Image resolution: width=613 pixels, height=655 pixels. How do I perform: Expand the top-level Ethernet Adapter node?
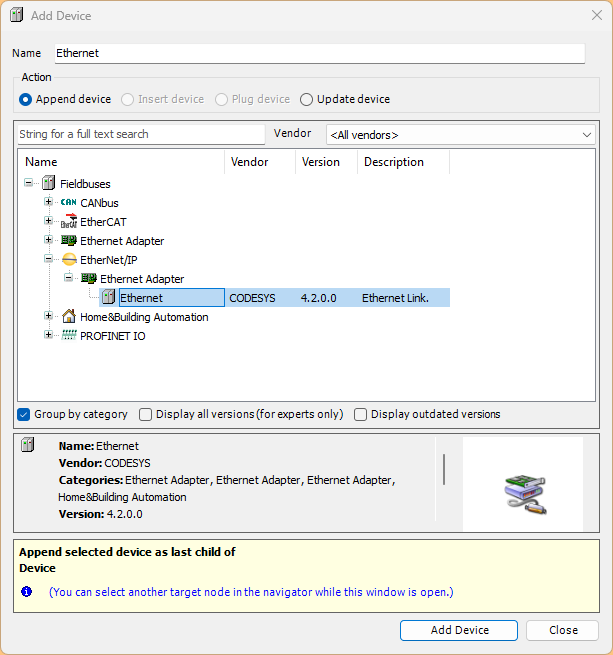click(x=48, y=240)
